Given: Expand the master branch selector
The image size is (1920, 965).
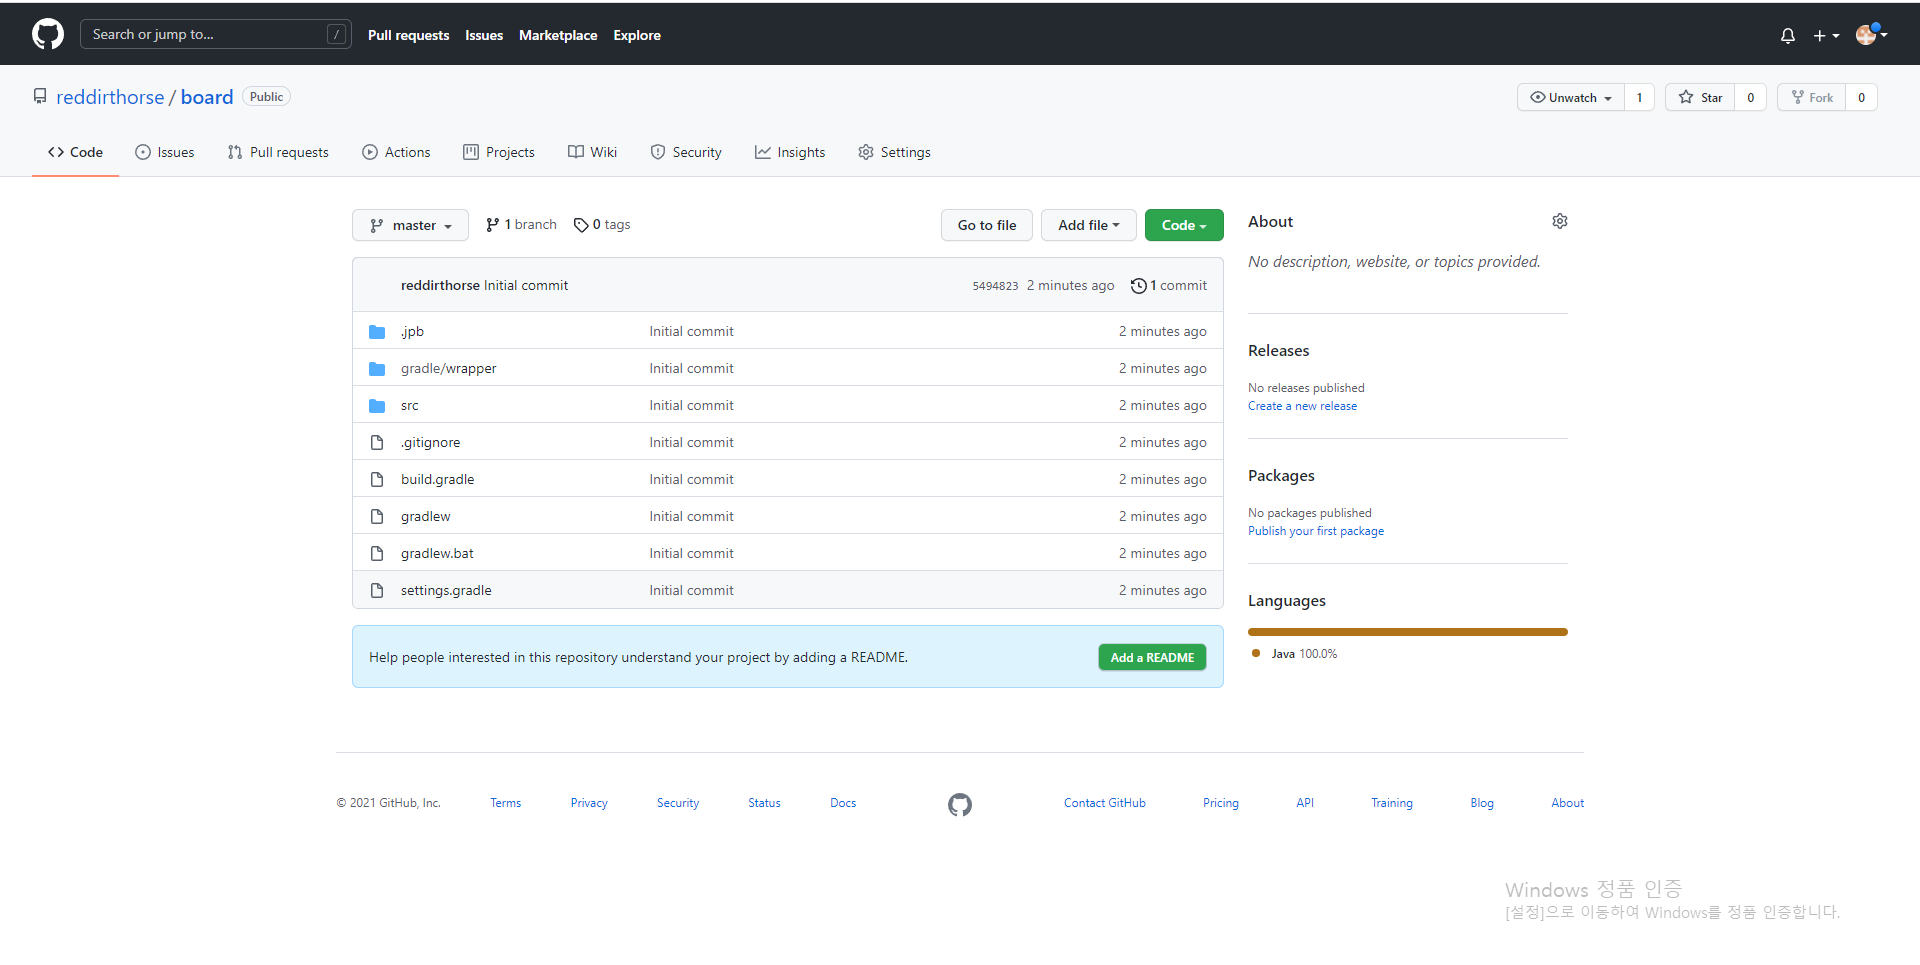Looking at the screenshot, I should pyautogui.click(x=410, y=225).
